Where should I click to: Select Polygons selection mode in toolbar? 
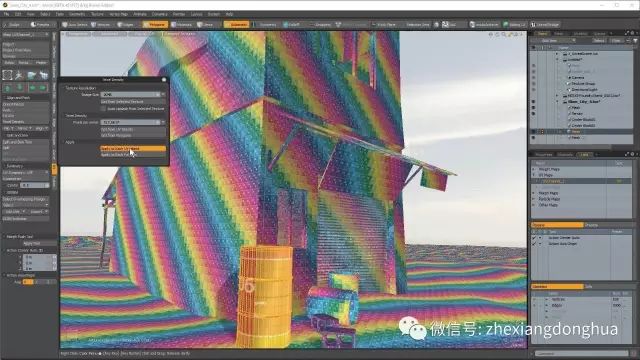[x=155, y=24]
